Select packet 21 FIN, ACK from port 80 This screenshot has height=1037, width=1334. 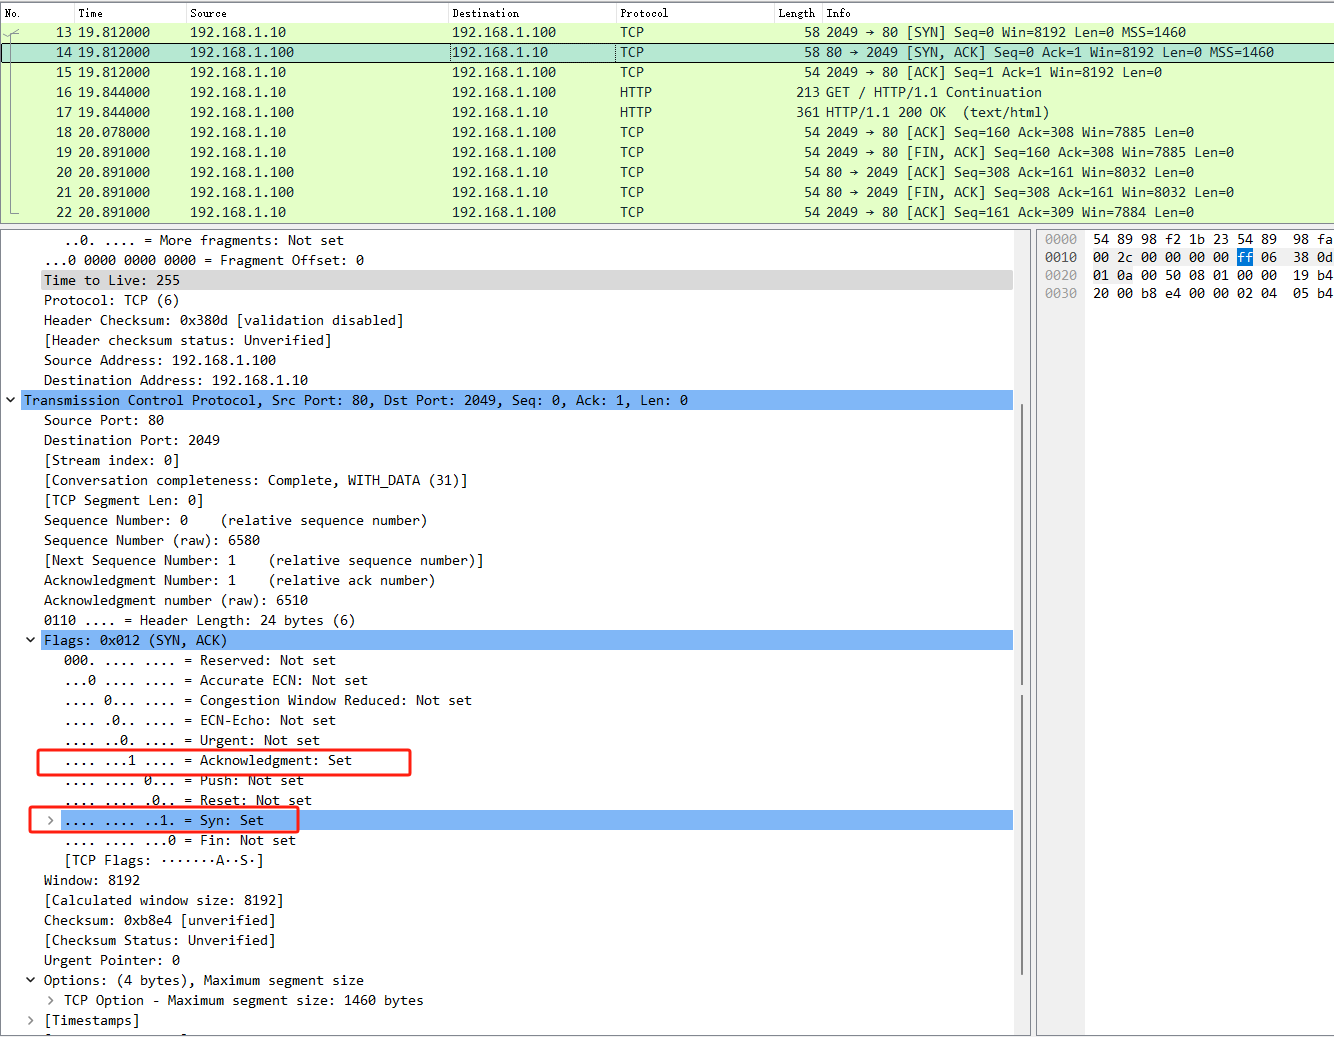coord(667,192)
